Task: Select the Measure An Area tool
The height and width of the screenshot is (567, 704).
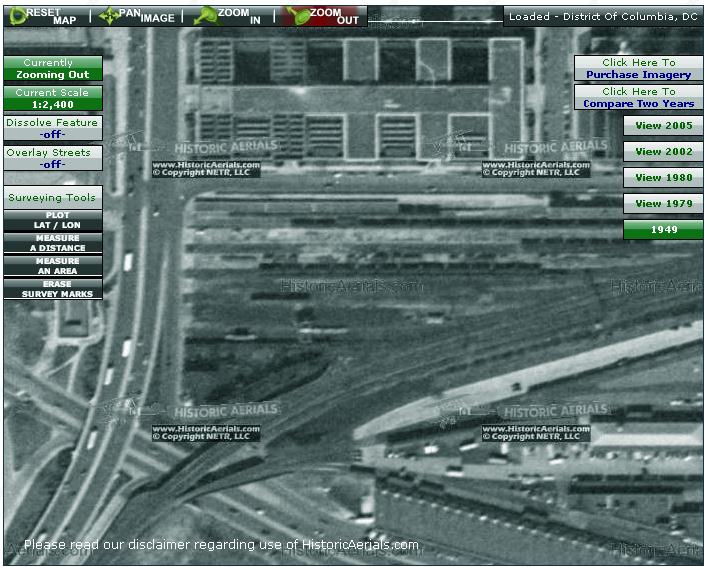Action: pos(52,266)
